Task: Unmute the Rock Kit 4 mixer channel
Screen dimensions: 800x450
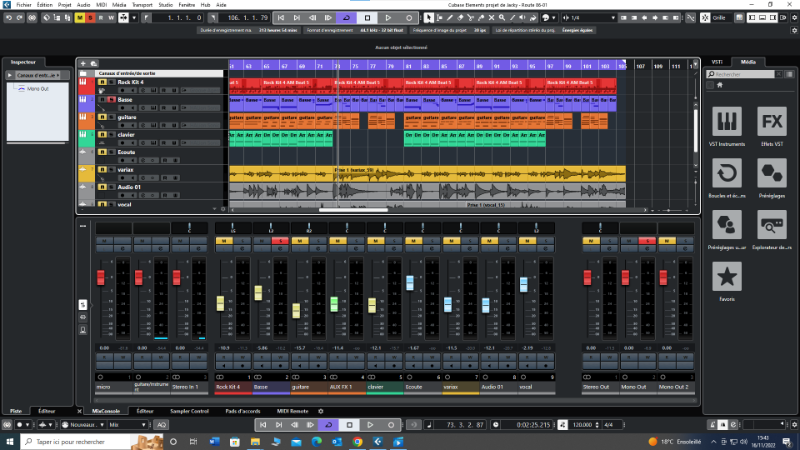Action: tap(224, 241)
